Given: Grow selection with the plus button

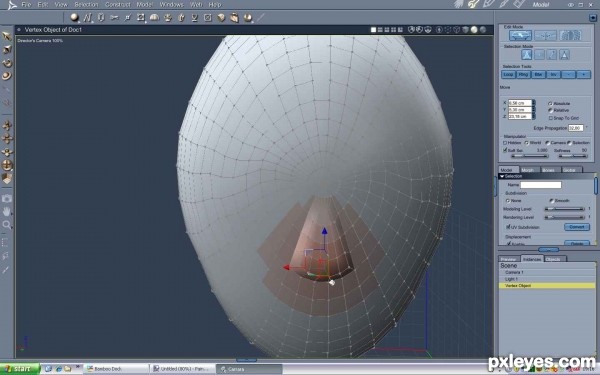Looking at the screenshot, I should (x=584, y=75).
